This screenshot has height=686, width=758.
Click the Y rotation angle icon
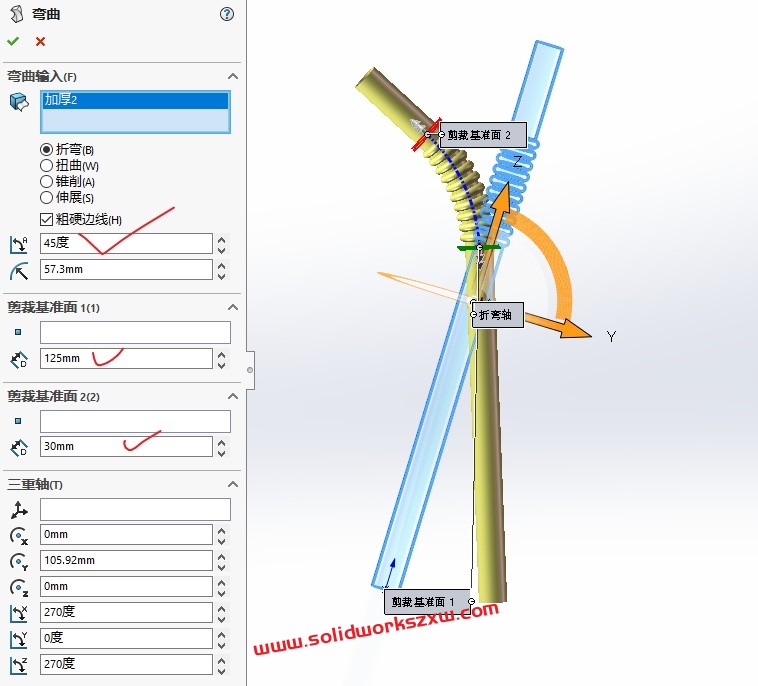click(19, 639)
